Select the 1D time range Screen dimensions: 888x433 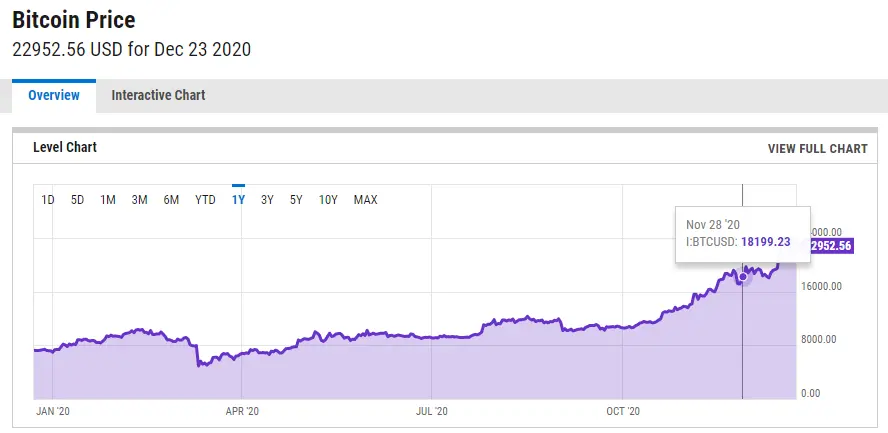(x=48, y=200)
